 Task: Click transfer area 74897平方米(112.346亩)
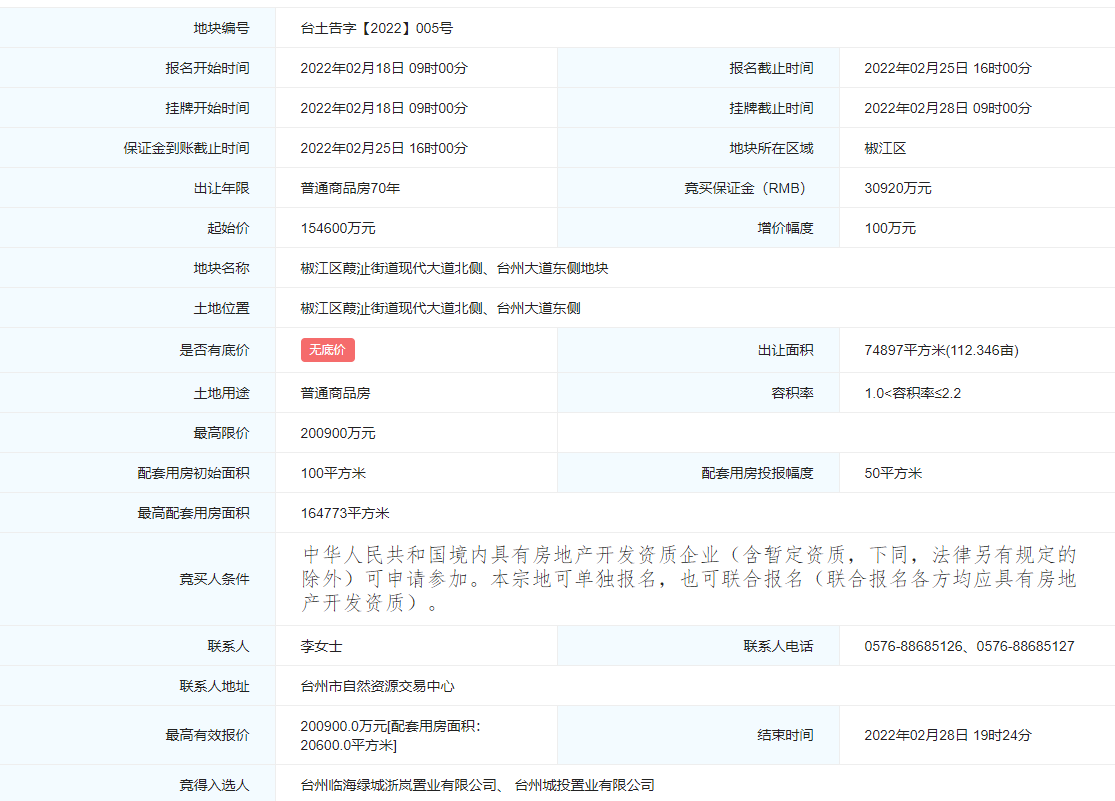[x=941, y=350]
